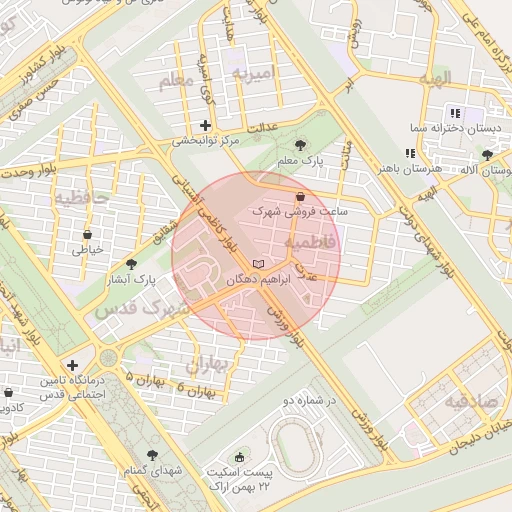Click the tree icon of بوستان الاله
The width and height of the screenshot is (512, 512).
point(487,155)
